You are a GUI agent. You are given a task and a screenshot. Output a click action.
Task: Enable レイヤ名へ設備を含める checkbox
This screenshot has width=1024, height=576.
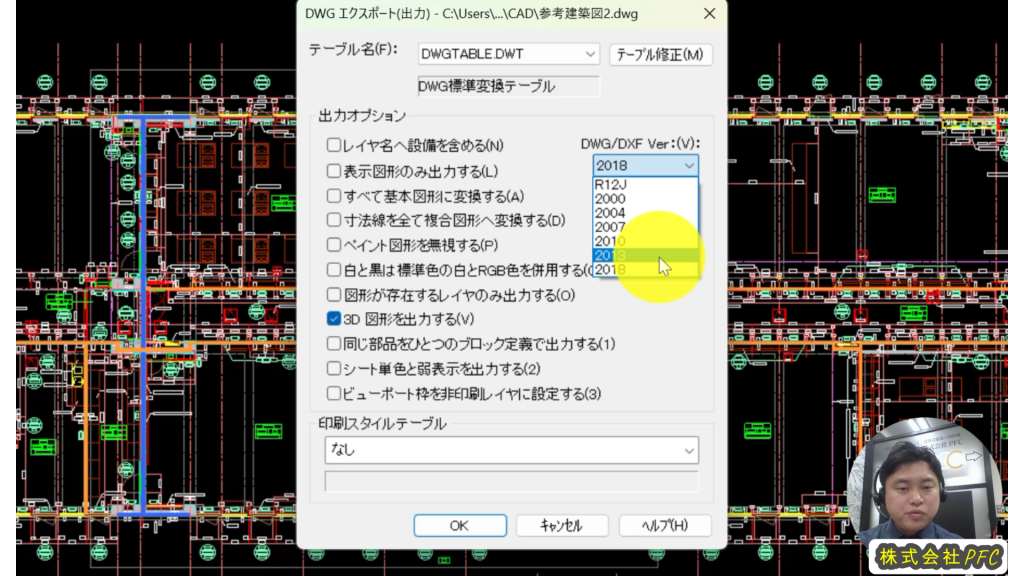click(x=334, y=145)
